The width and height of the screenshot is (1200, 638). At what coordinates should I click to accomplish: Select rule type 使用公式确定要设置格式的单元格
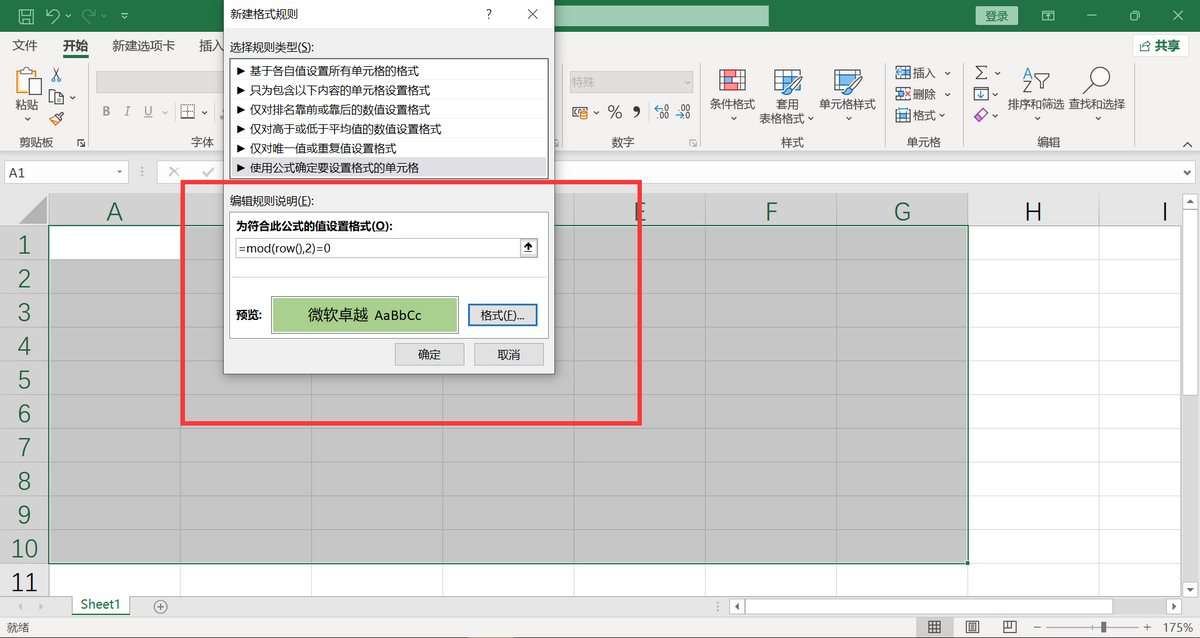point(389,167)
